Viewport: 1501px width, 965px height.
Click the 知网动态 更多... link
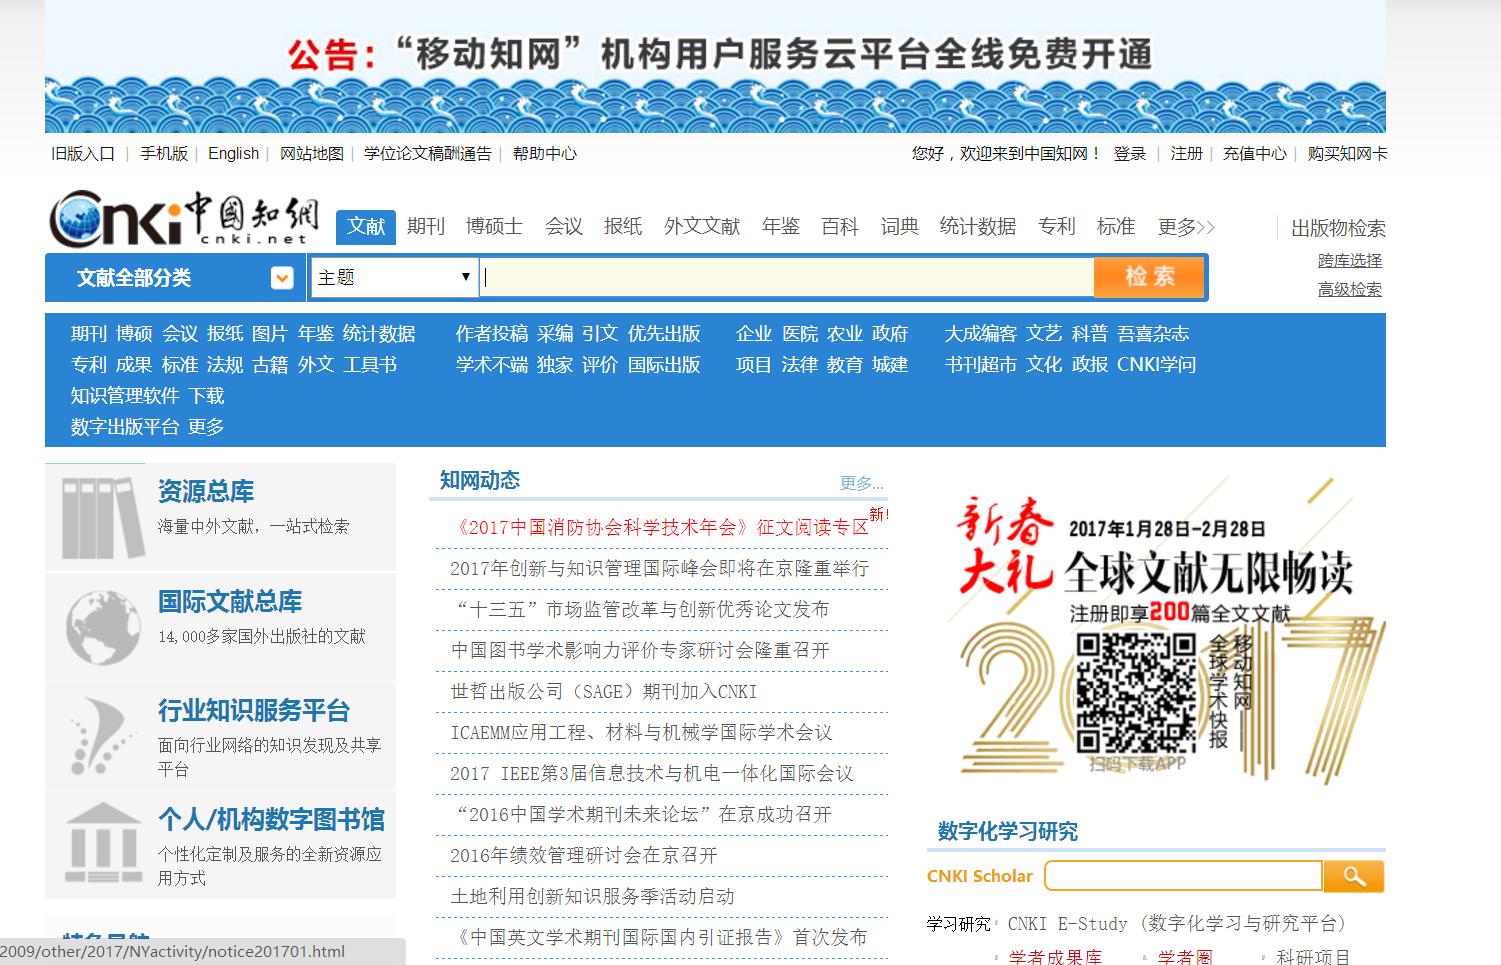(x=861, y=483)
